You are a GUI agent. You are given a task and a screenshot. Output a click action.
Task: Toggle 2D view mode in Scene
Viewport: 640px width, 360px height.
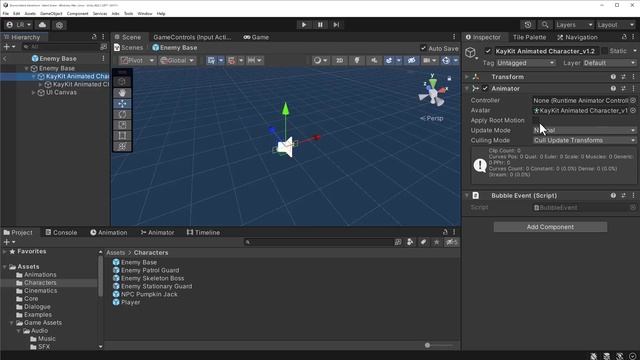(x=339, y=60)
